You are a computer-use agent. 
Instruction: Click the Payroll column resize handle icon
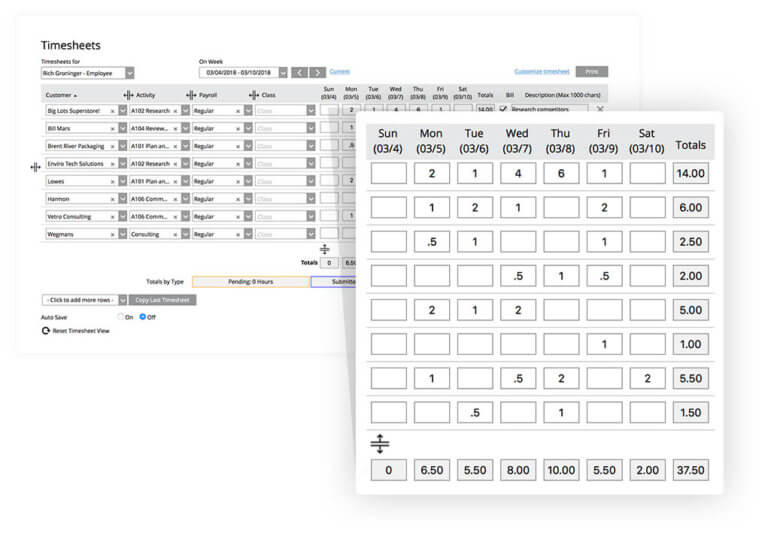(x=191, y=95)
